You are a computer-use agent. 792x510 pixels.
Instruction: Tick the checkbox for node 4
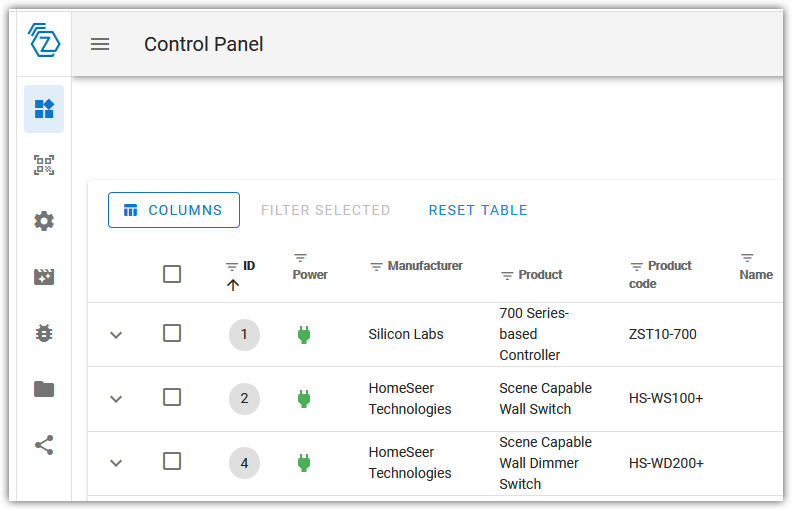[x=172, y=462]
